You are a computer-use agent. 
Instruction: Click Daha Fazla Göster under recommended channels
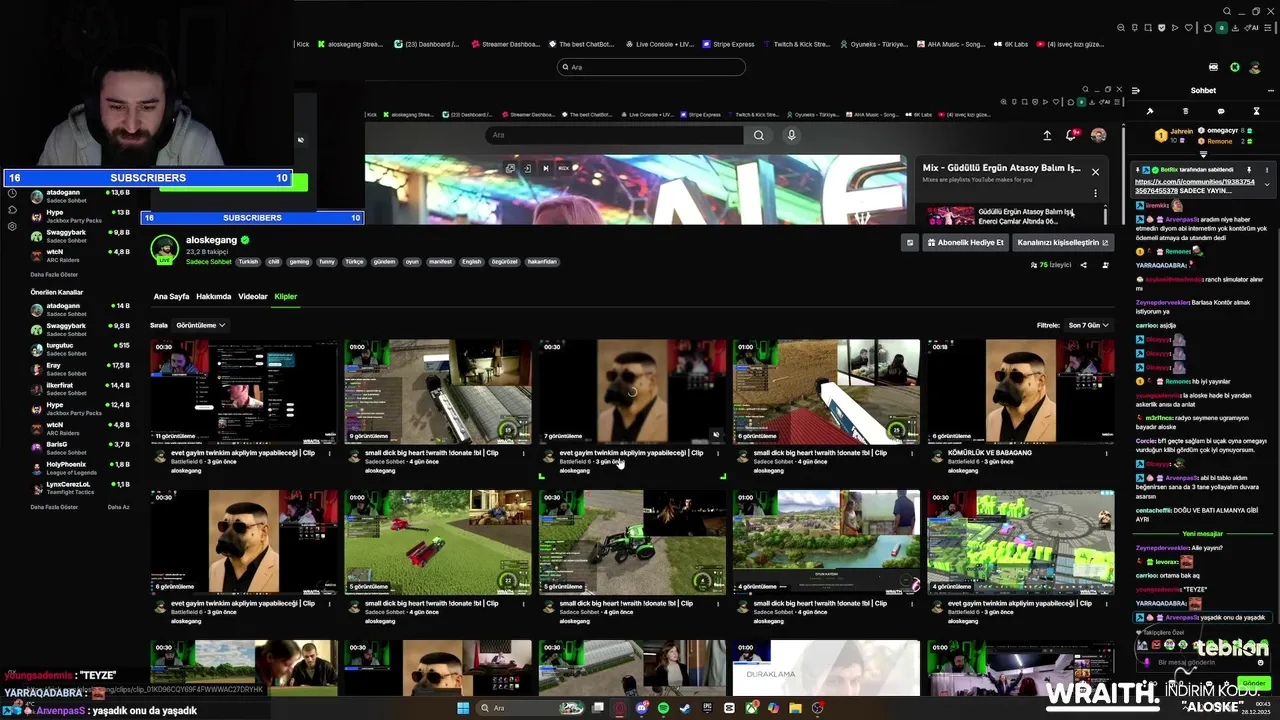pyautogui.click(x=54, y=507)
